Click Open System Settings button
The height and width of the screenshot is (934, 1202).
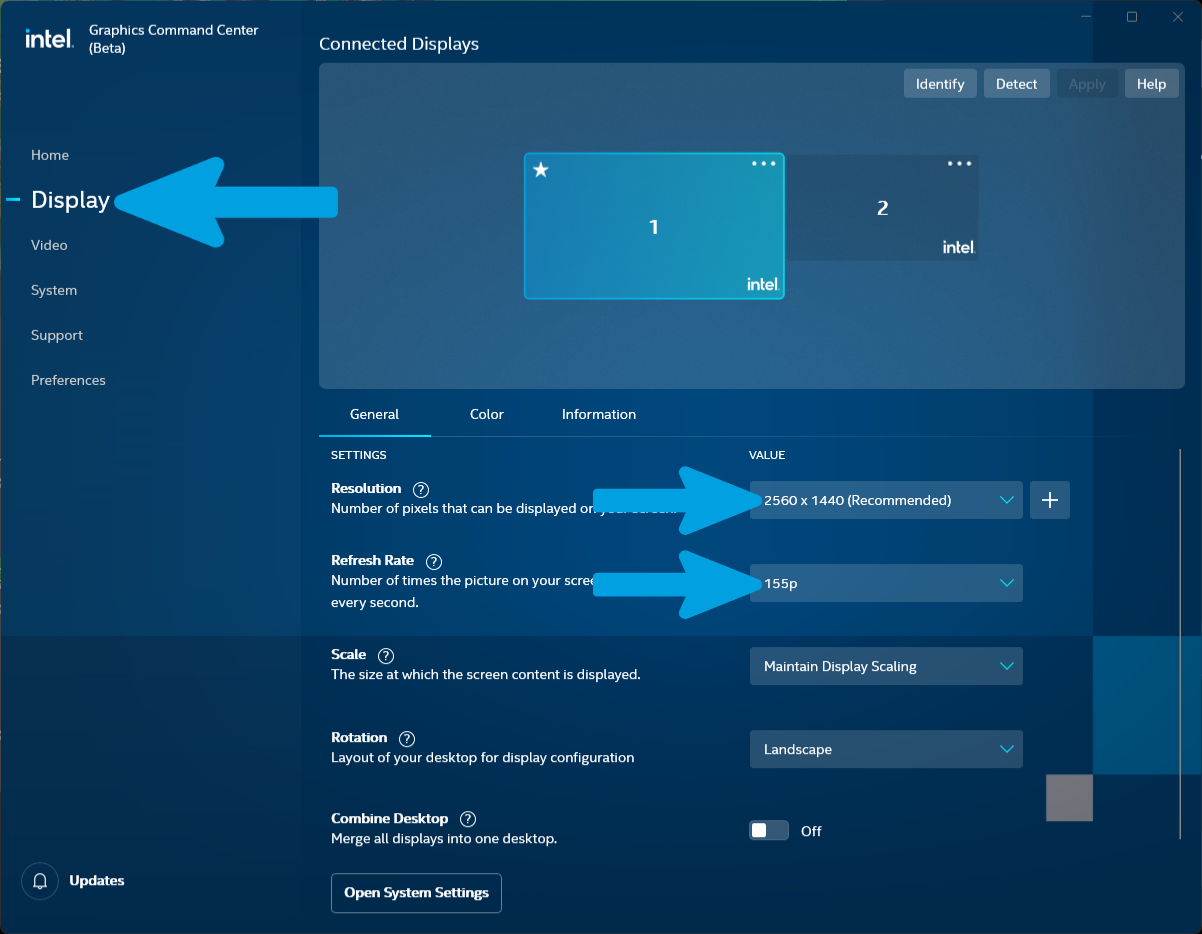tap(416, 893)
